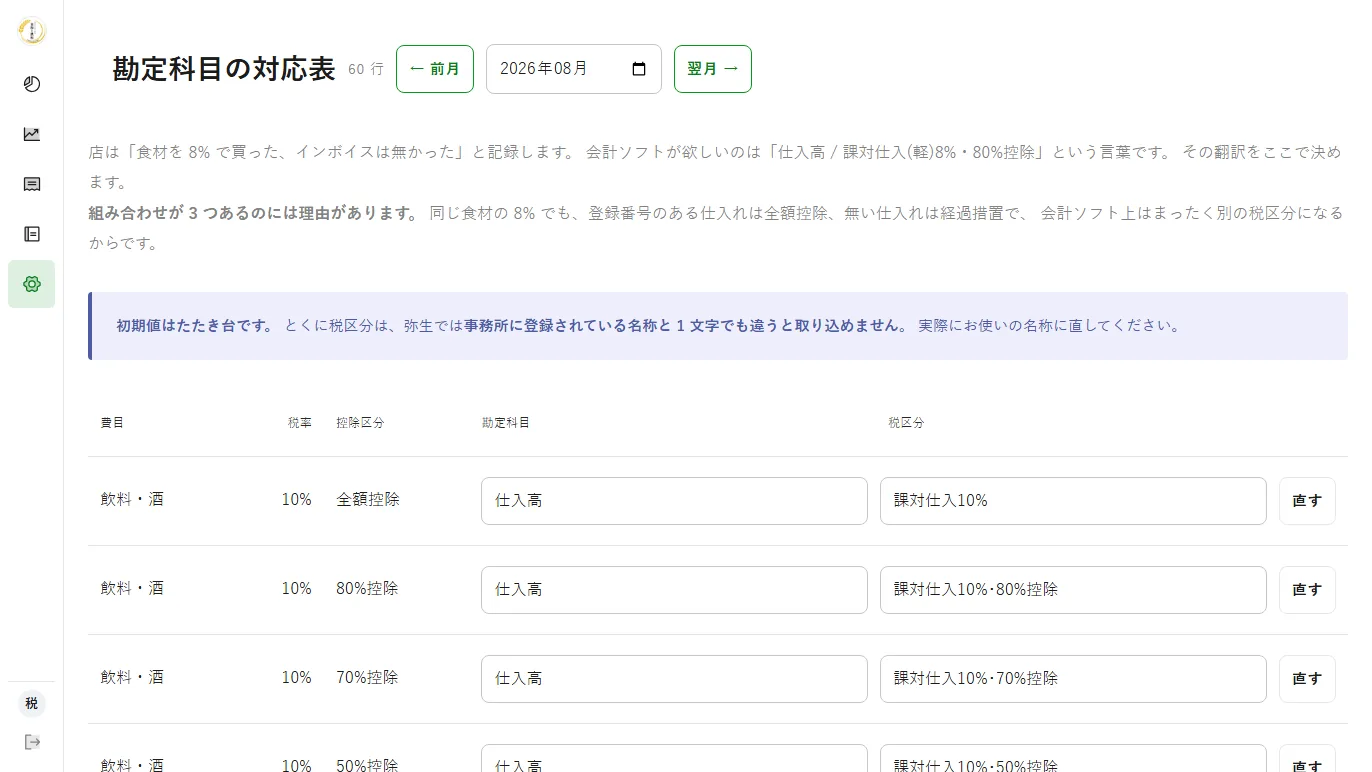This screenshot has width=1372, height=772.
Task: Edit 勘定科目 field for 飲料・酒 全額控除 row
Action: coord(674,501)
